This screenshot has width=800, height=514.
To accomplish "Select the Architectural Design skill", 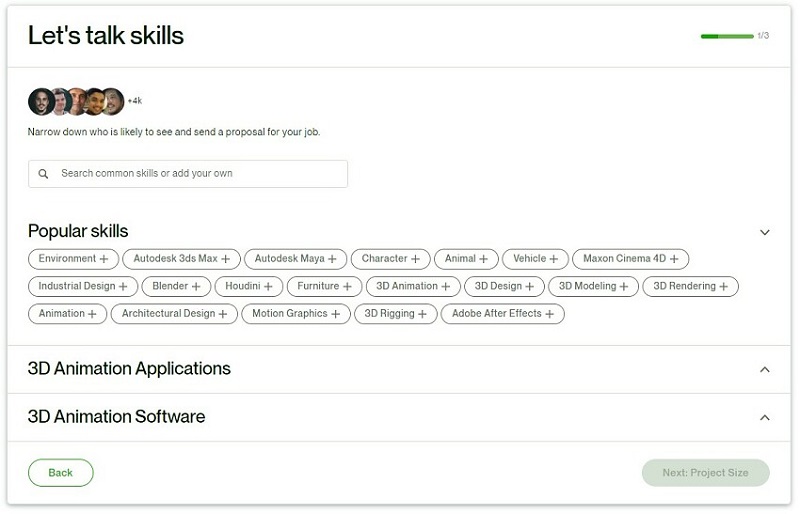I will tap(174, 314).
